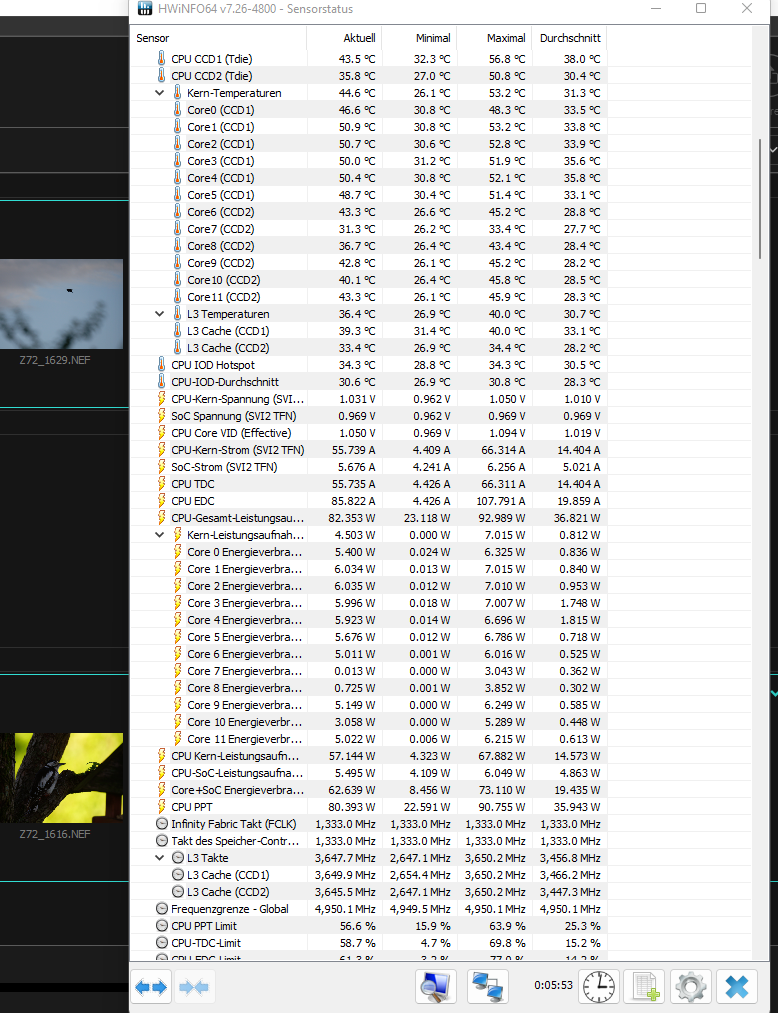Start logging with the document-plus icon
Image resolution: width=778 pixels, height=1013 pixels.
pyautogui.click(x=646, y=987)
